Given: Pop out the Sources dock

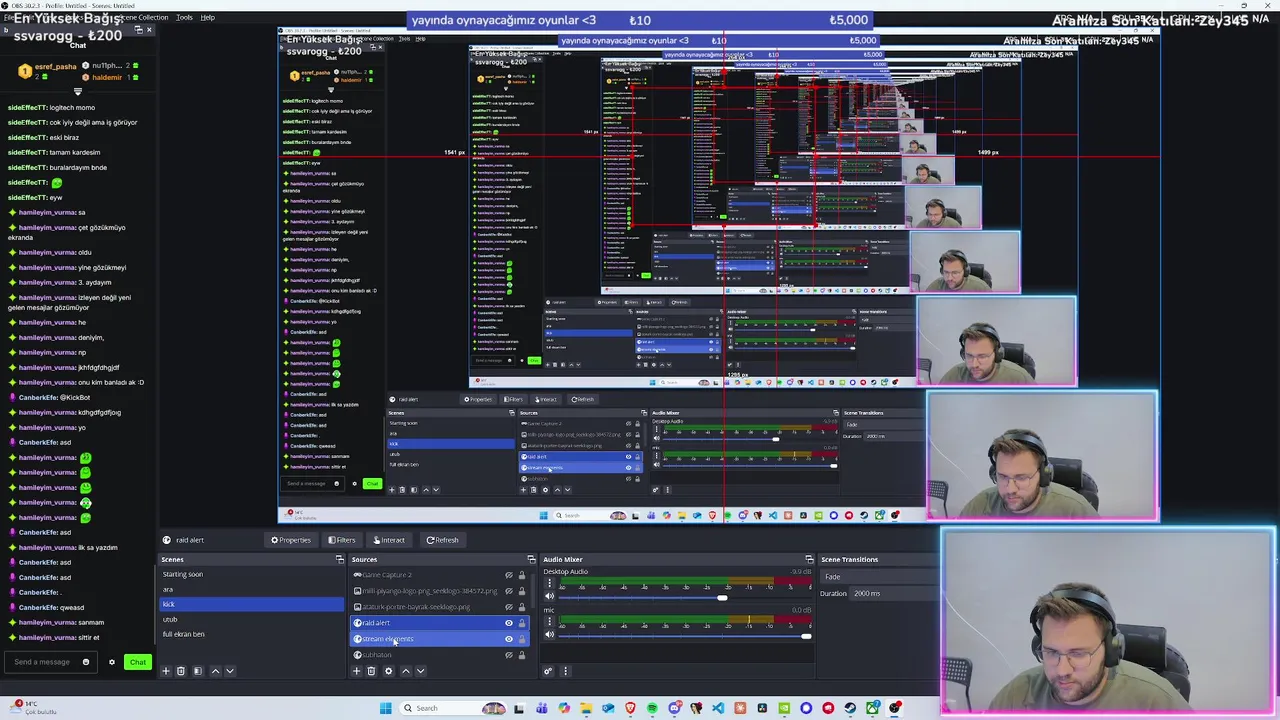Looking at the screenshot, I should [531, 559].
